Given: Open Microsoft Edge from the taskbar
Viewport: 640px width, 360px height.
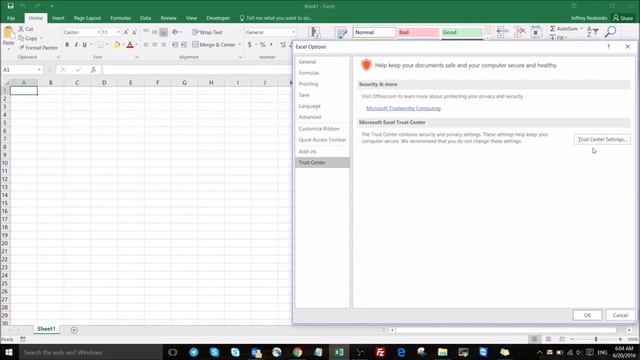Looking at the screenshot, I should click(x=401, y=352).
